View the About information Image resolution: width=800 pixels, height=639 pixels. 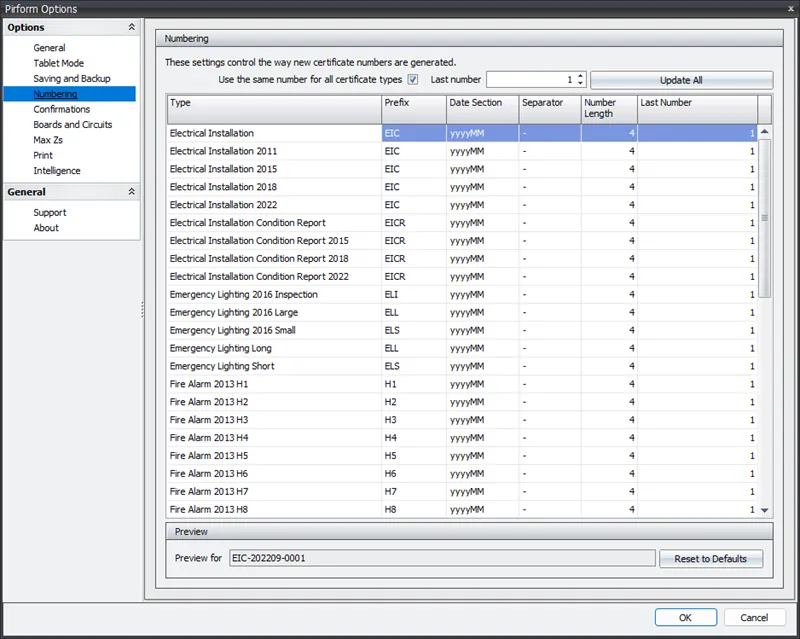pyautogui.click(x=44, y=227)
